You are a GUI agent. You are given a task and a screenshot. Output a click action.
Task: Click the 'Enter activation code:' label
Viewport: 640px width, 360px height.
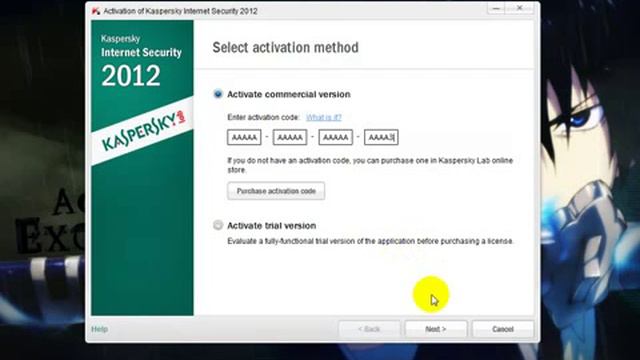pyautogui.click(x=263, y=117)
